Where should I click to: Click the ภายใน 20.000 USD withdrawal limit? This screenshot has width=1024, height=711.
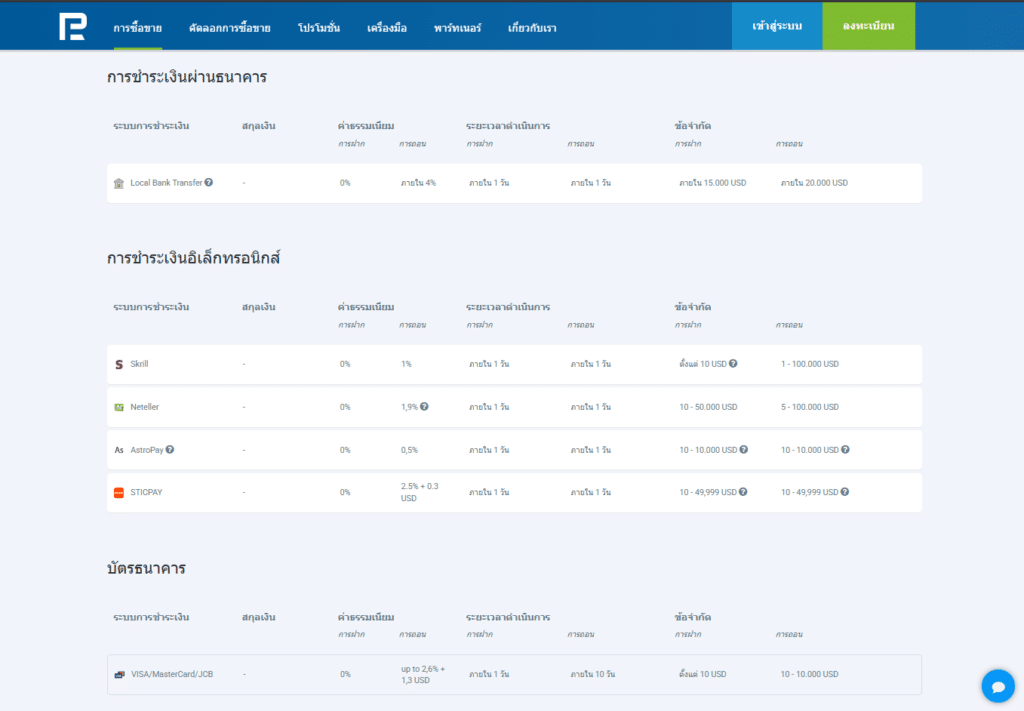[814, 183]
